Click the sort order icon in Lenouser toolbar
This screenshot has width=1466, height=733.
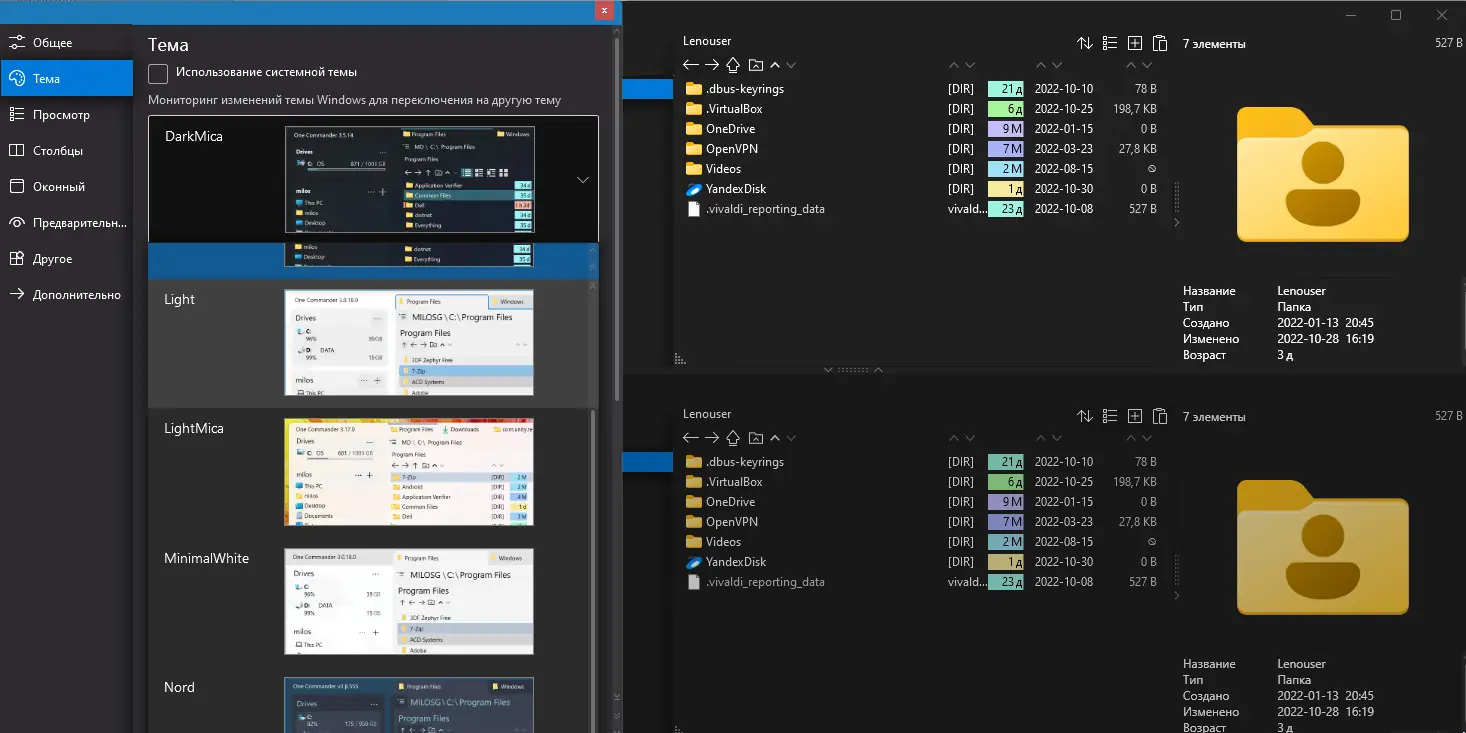pos(1085,43)
